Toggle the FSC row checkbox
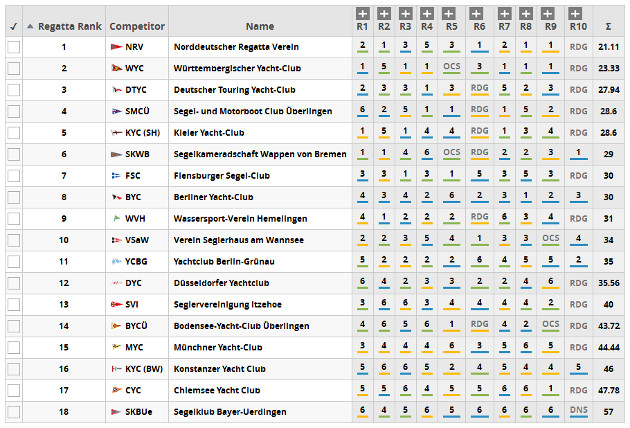 [14, 176]
